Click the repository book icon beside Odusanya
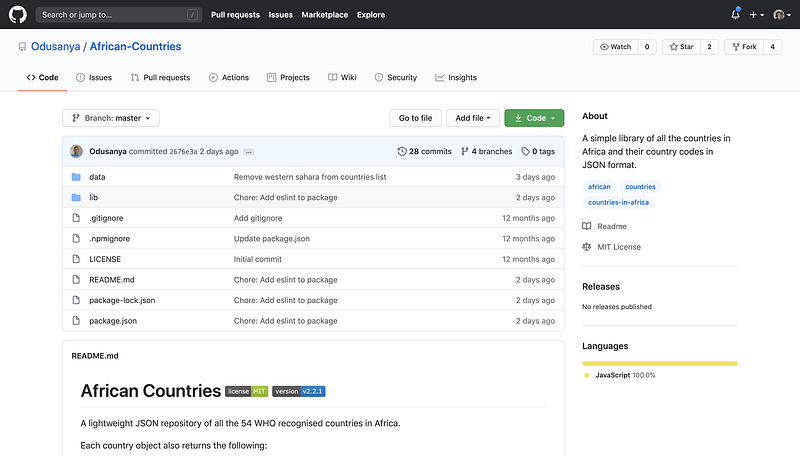The width and height of the screenshot is (800, 456). pos(22,47)
